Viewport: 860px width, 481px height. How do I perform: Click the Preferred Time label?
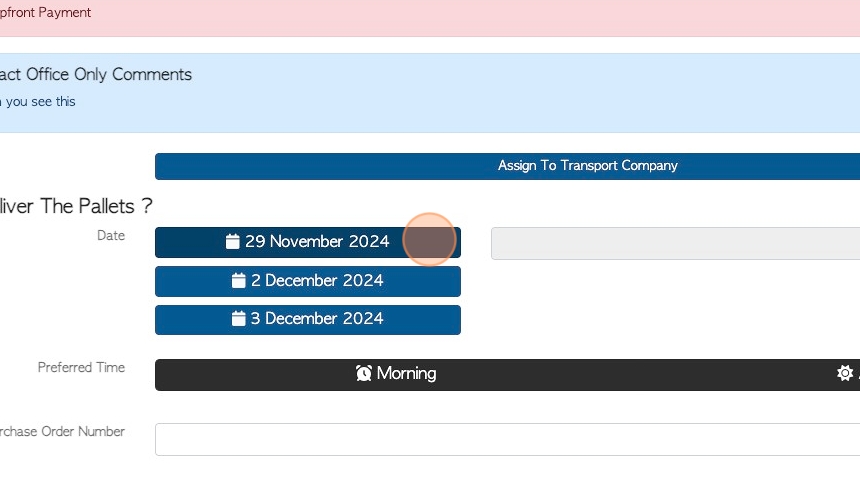click(x=81, y=367)
